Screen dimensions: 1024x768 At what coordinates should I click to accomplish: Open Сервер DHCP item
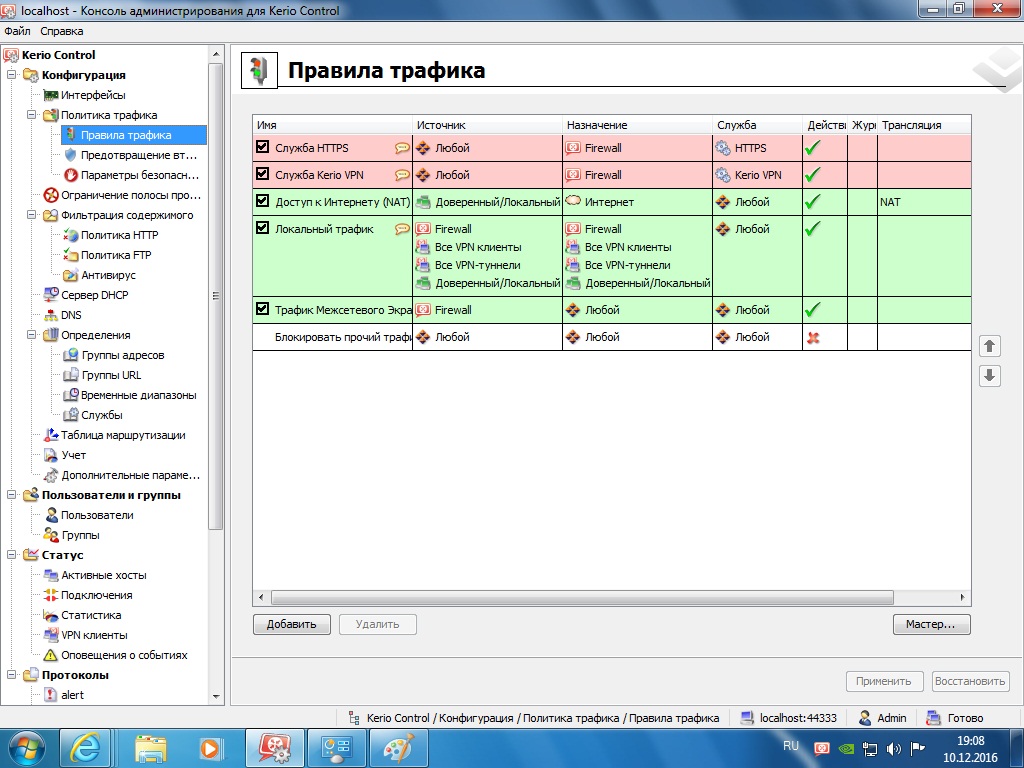[x=86, y=295]
